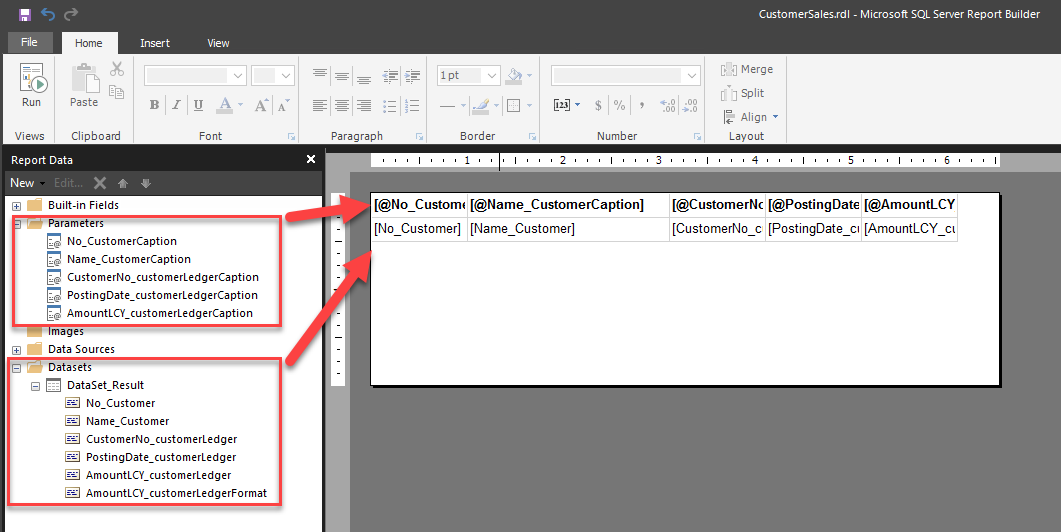Open the font name combo box

195,76
